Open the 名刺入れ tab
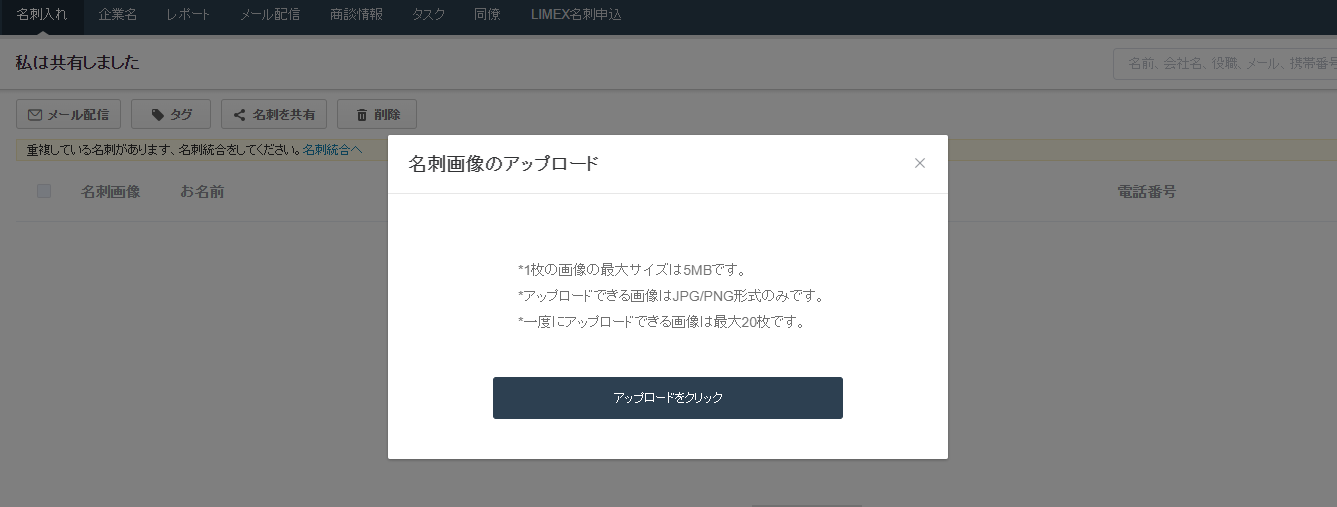1337x507 pixels. [42, 15]
